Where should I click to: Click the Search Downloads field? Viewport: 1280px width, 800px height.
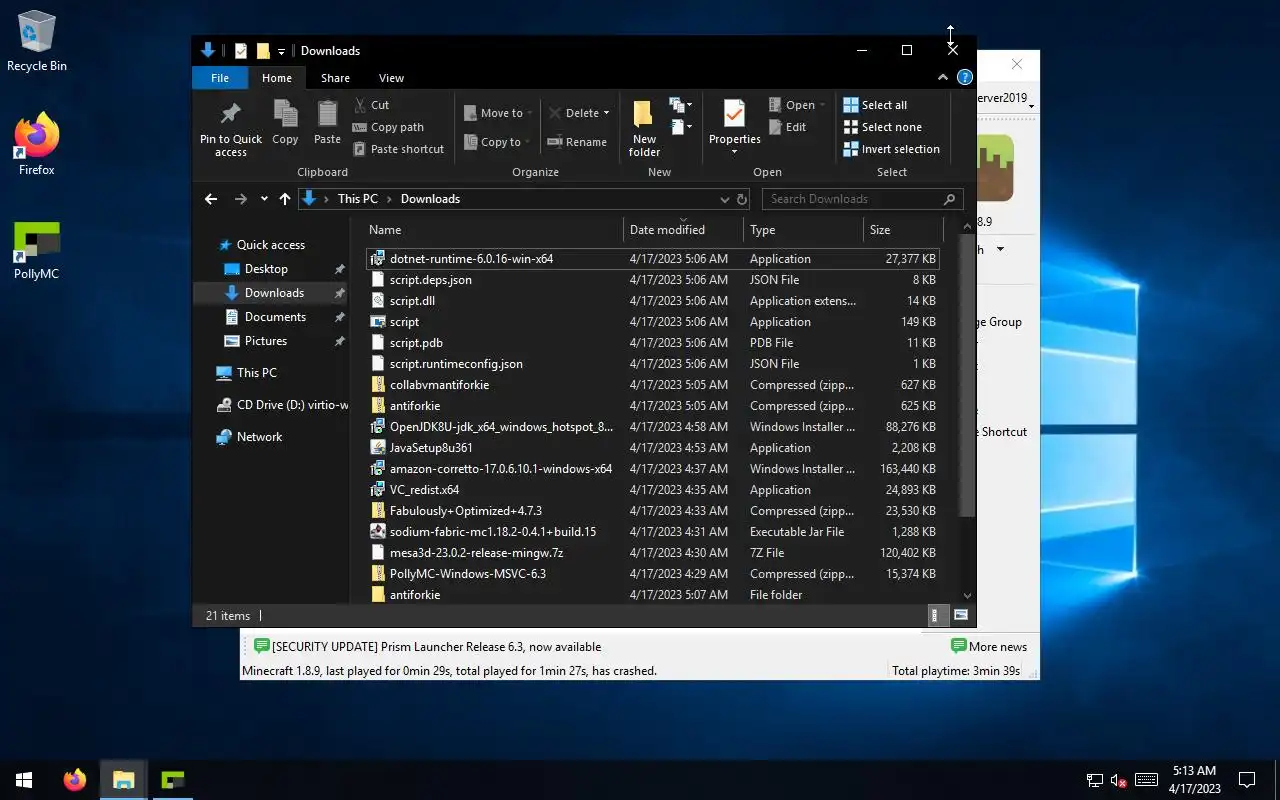point(862,199)
